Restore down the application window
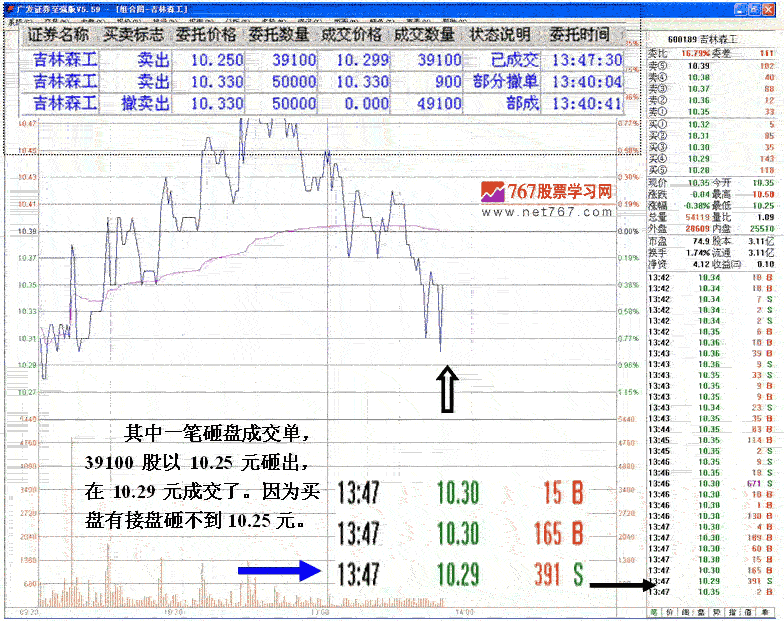The height and width of the screenshot is (621, 784). click(757, 8)
